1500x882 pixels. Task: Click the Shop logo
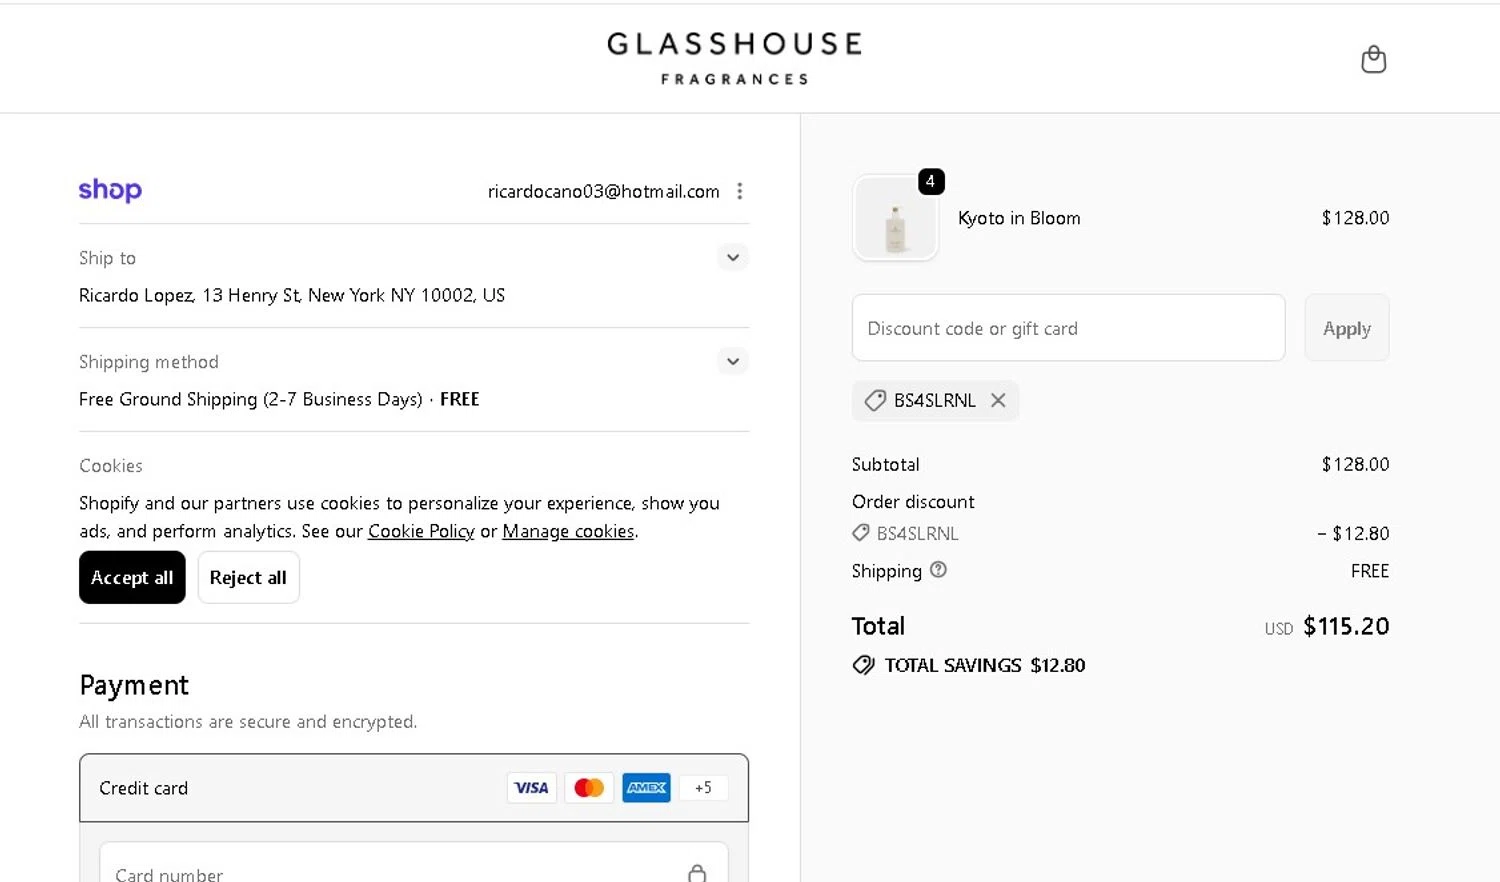(110, 190)
